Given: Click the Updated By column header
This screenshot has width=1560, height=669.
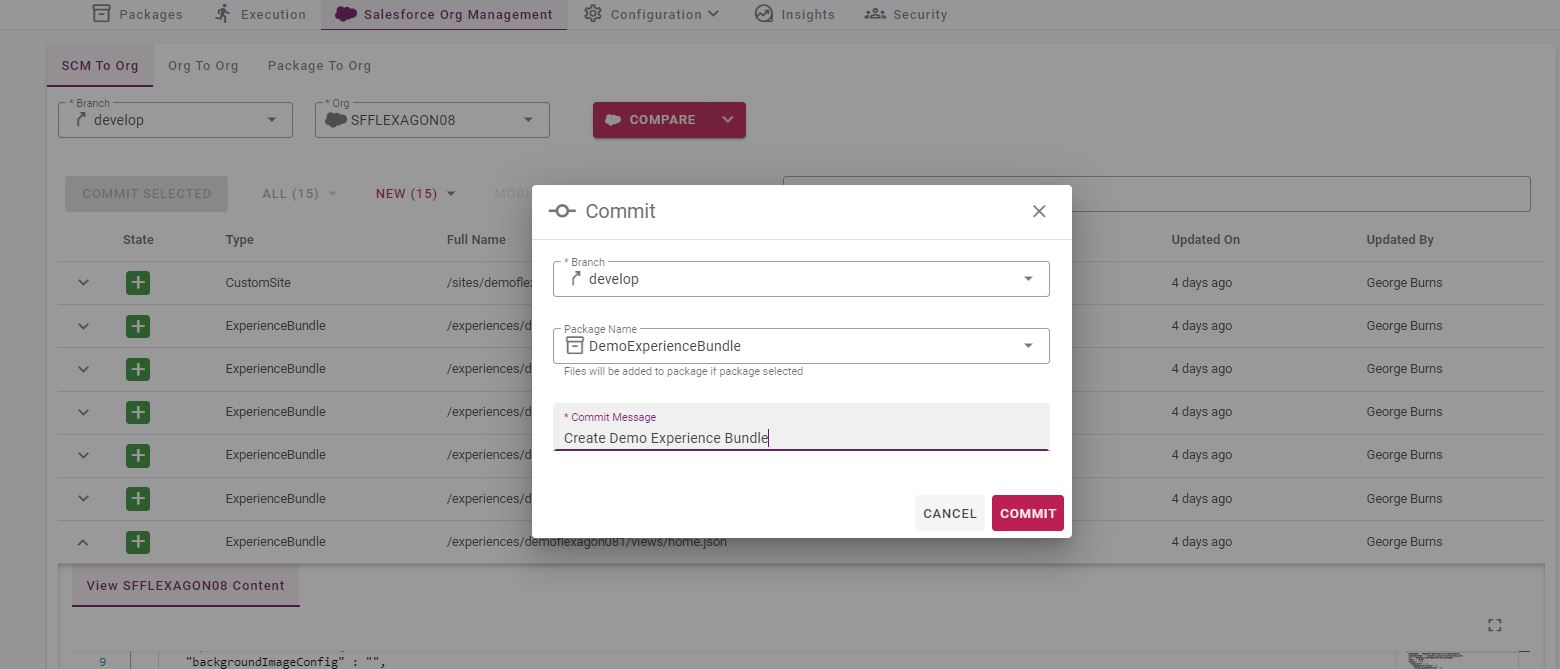Looking at the screenshot, I should point(1400,240).
